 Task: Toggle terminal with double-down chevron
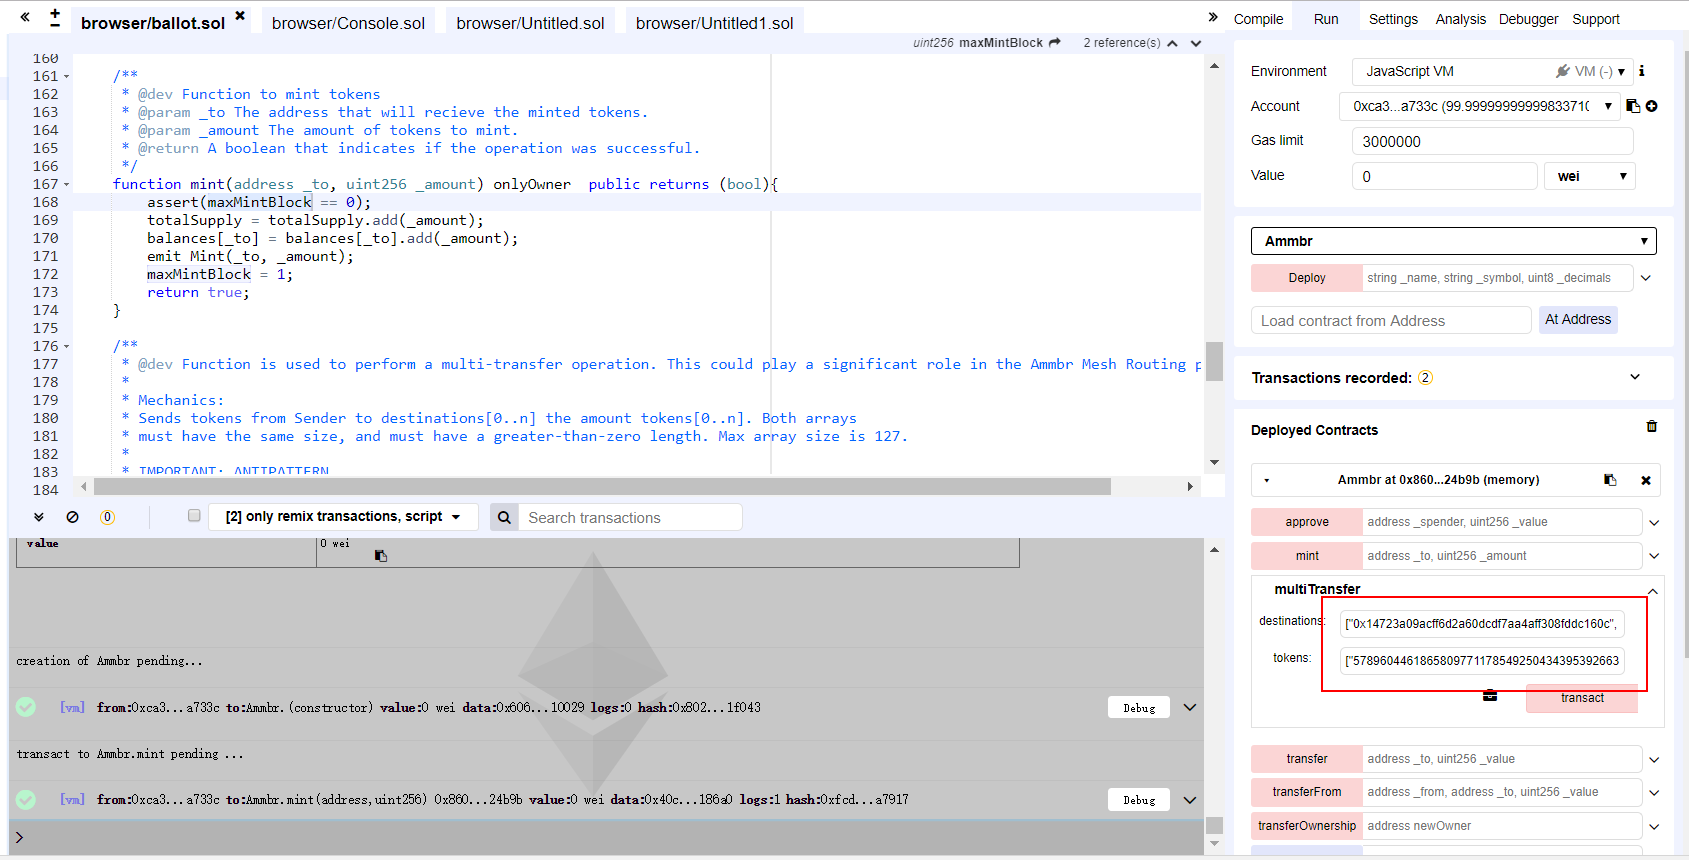39,517
